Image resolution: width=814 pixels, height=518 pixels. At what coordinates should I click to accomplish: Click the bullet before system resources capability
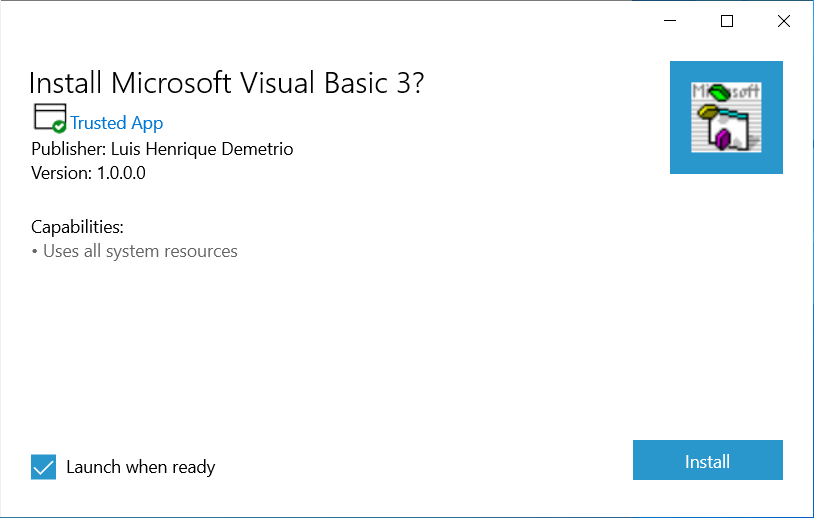point(35,252)
